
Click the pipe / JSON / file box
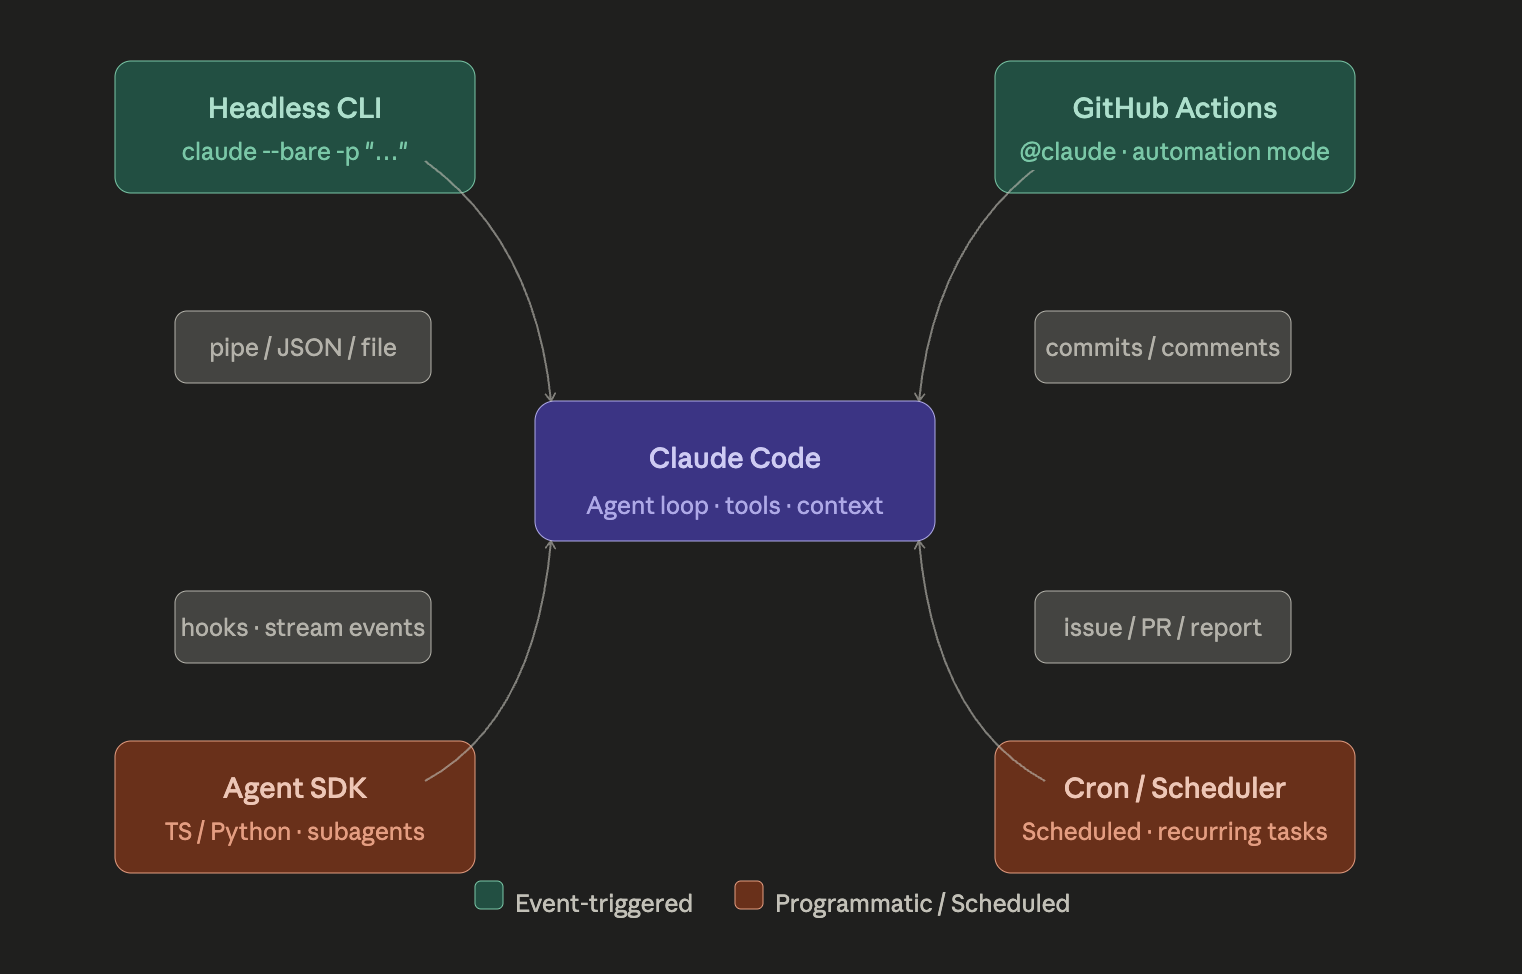coord(303,347)
